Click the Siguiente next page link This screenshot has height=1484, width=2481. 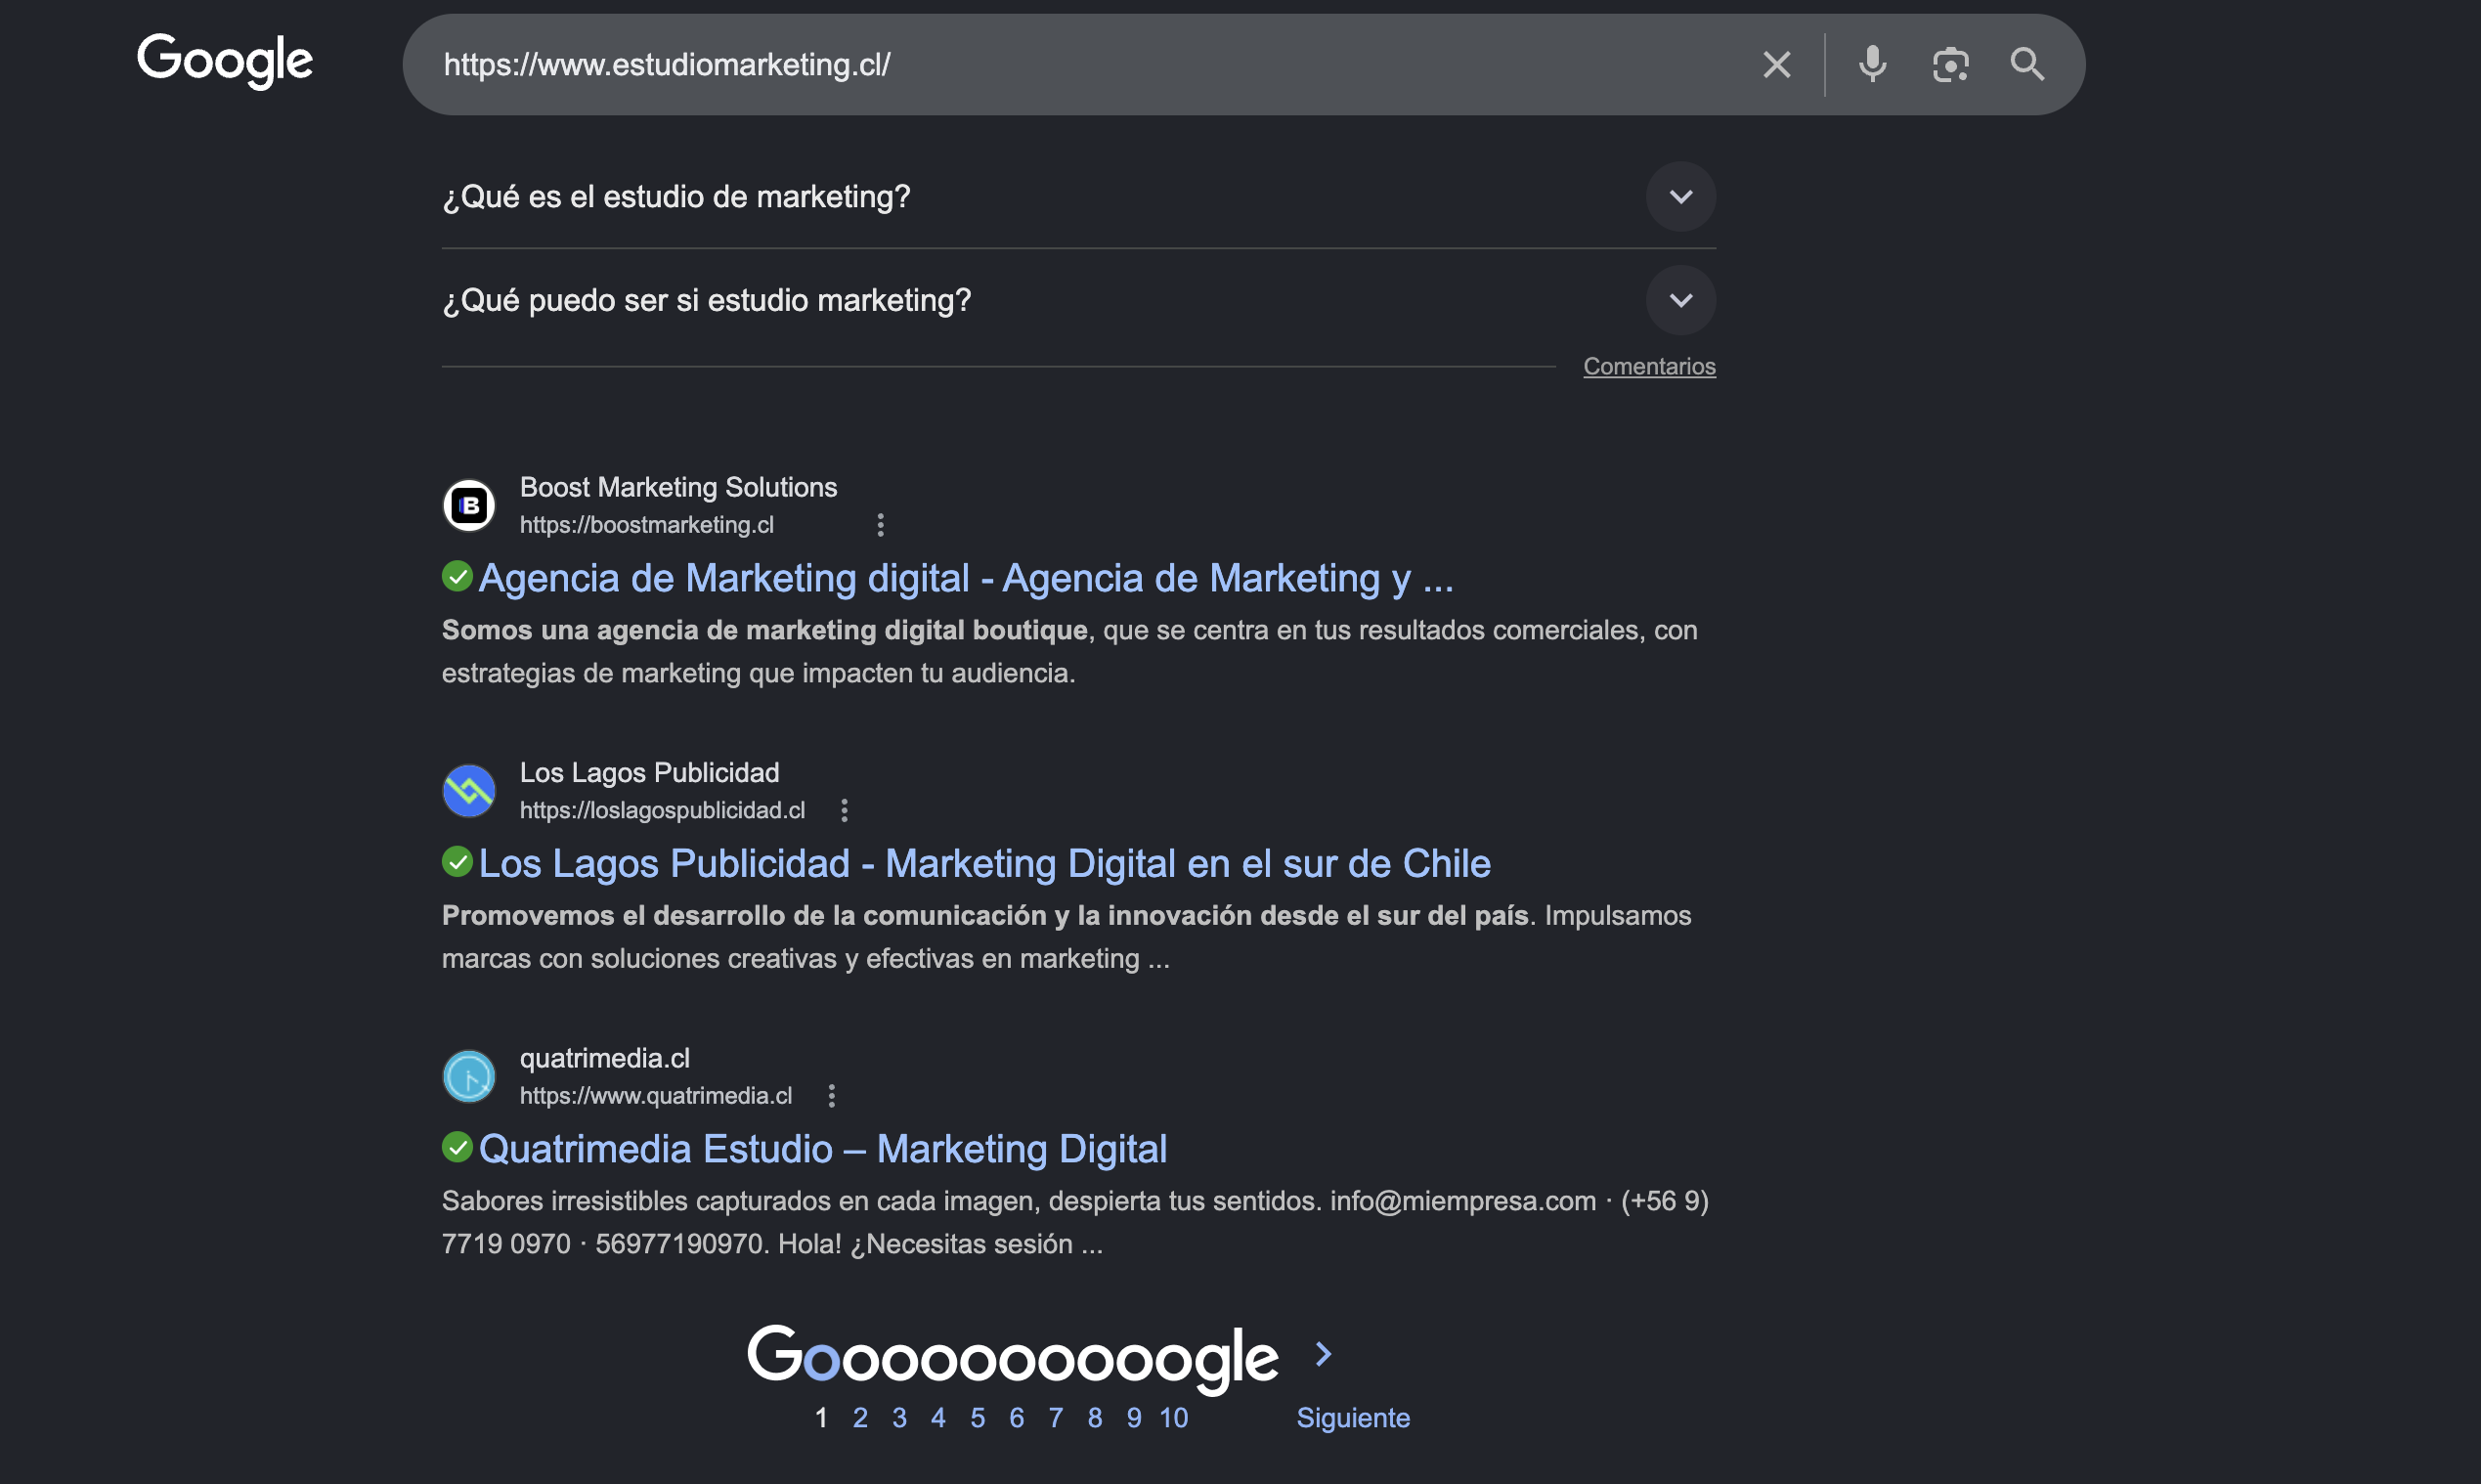click(1353, 1418)
